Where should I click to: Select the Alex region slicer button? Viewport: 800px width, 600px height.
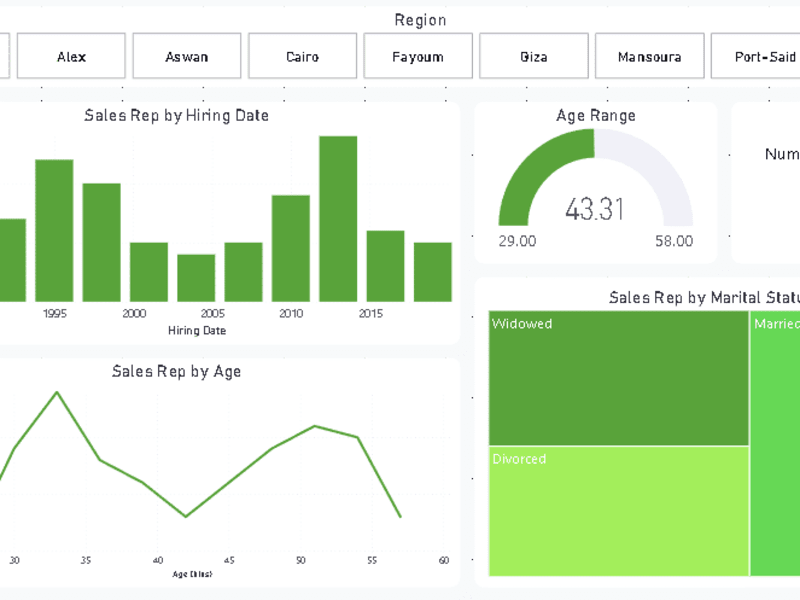(71, 56)
